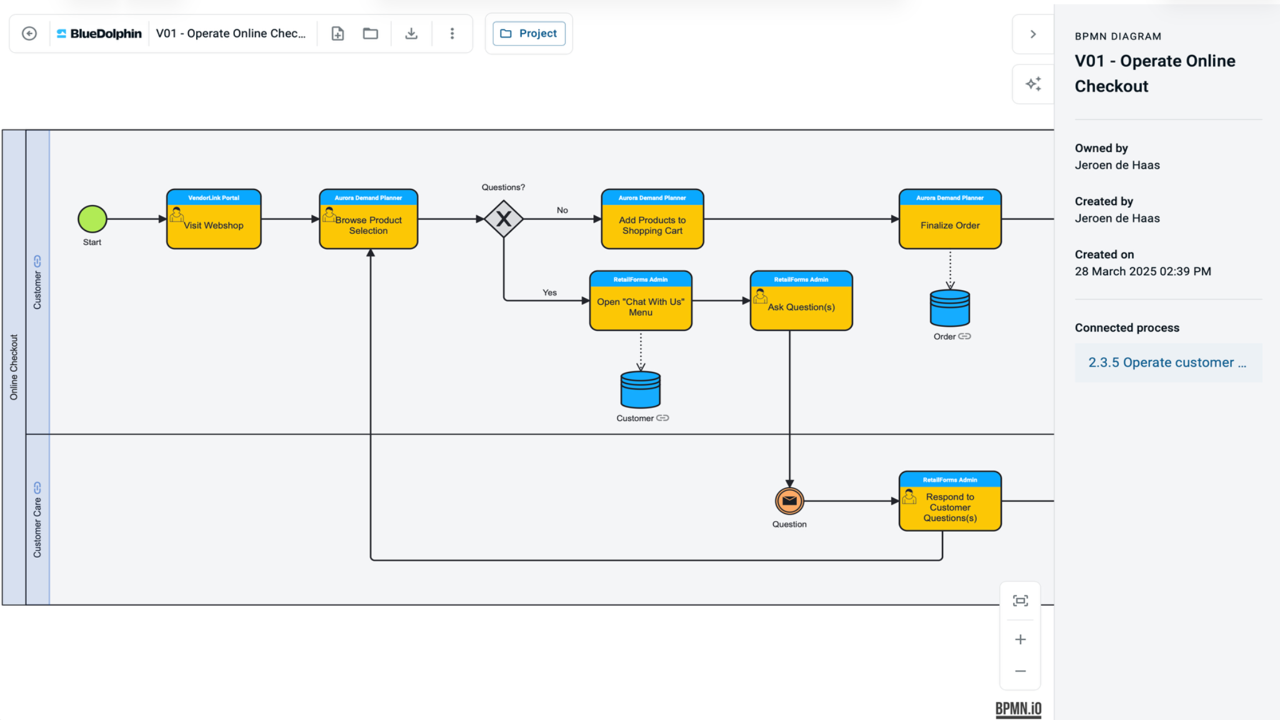Click the download icon
1280x720 pixels.
tap(411, 34)
